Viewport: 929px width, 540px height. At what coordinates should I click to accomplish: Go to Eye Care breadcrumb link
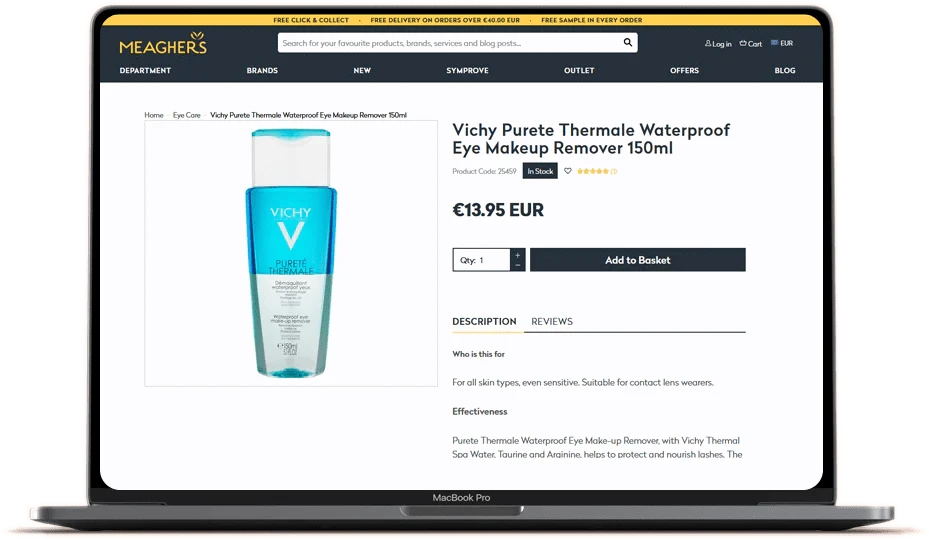[187, 115]
